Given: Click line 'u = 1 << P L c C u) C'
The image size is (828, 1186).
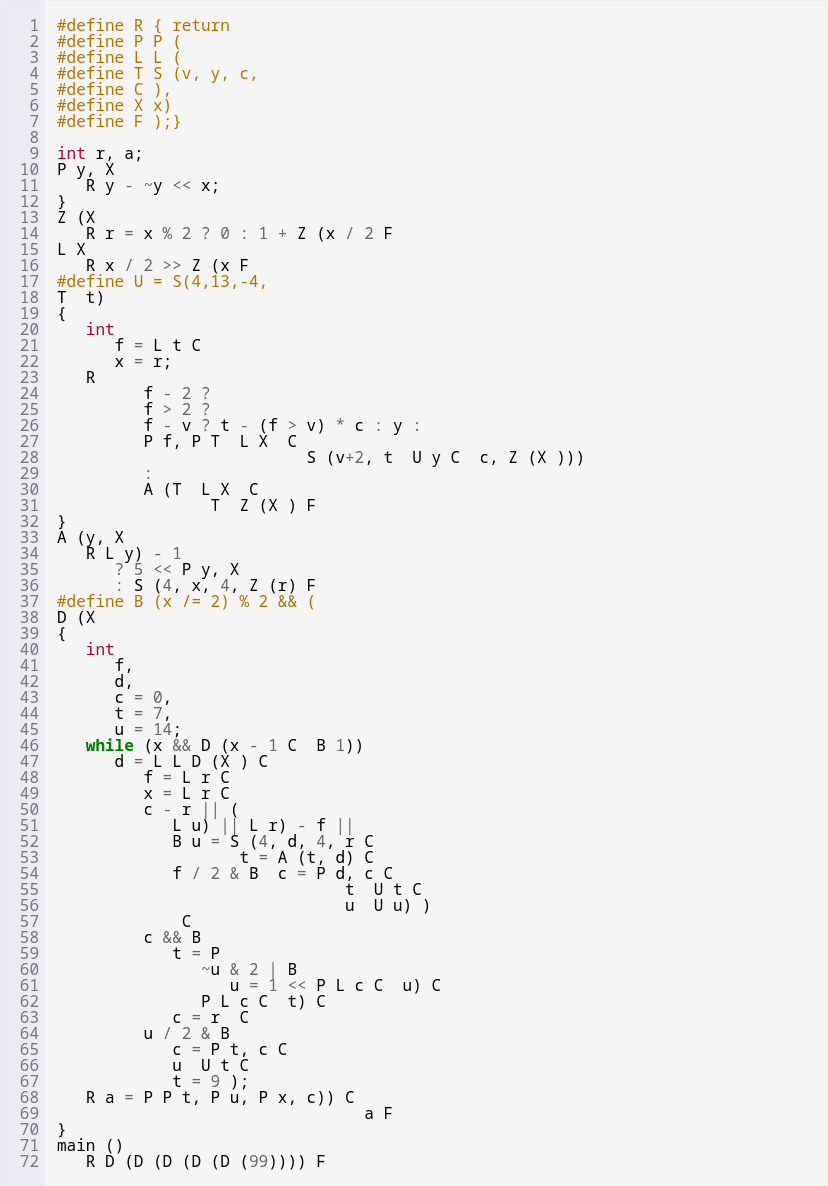Looking at the screenshot, I should [335, 986].
